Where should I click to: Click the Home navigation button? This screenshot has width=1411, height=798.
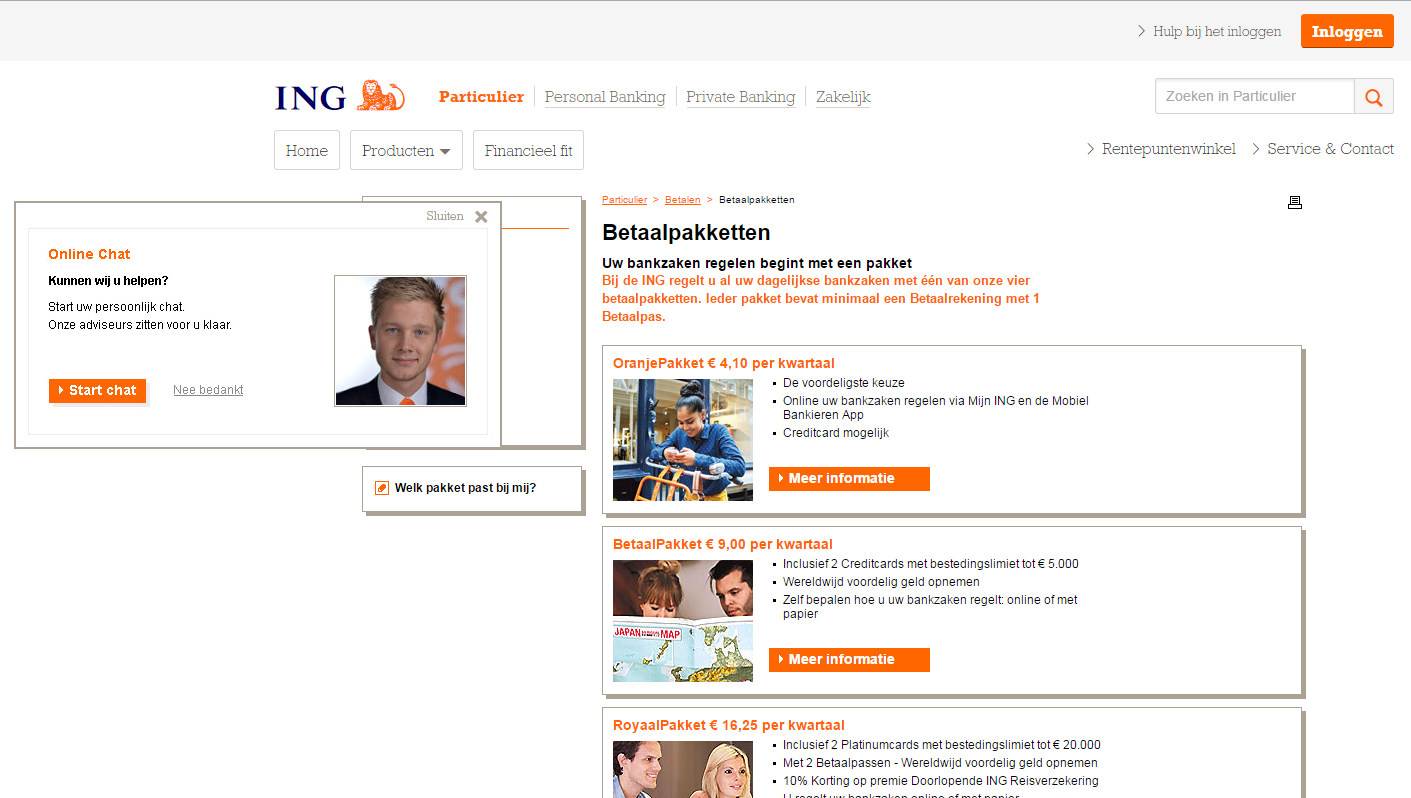(x=307, y=150)
